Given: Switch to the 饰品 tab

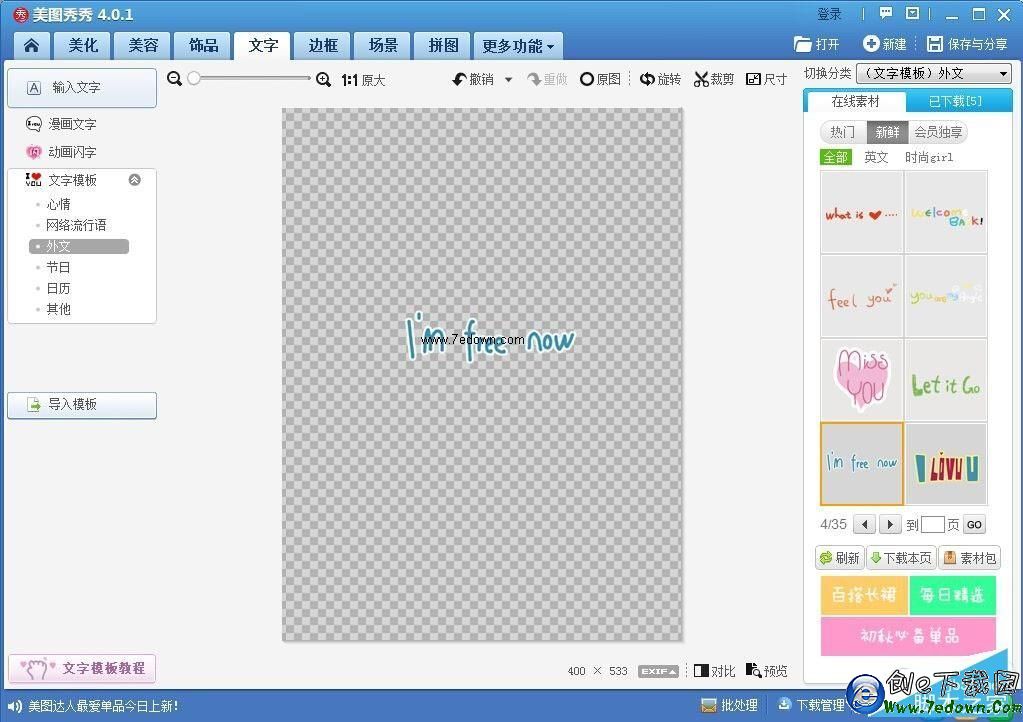Looking at the screenshot, I should 203,45.
